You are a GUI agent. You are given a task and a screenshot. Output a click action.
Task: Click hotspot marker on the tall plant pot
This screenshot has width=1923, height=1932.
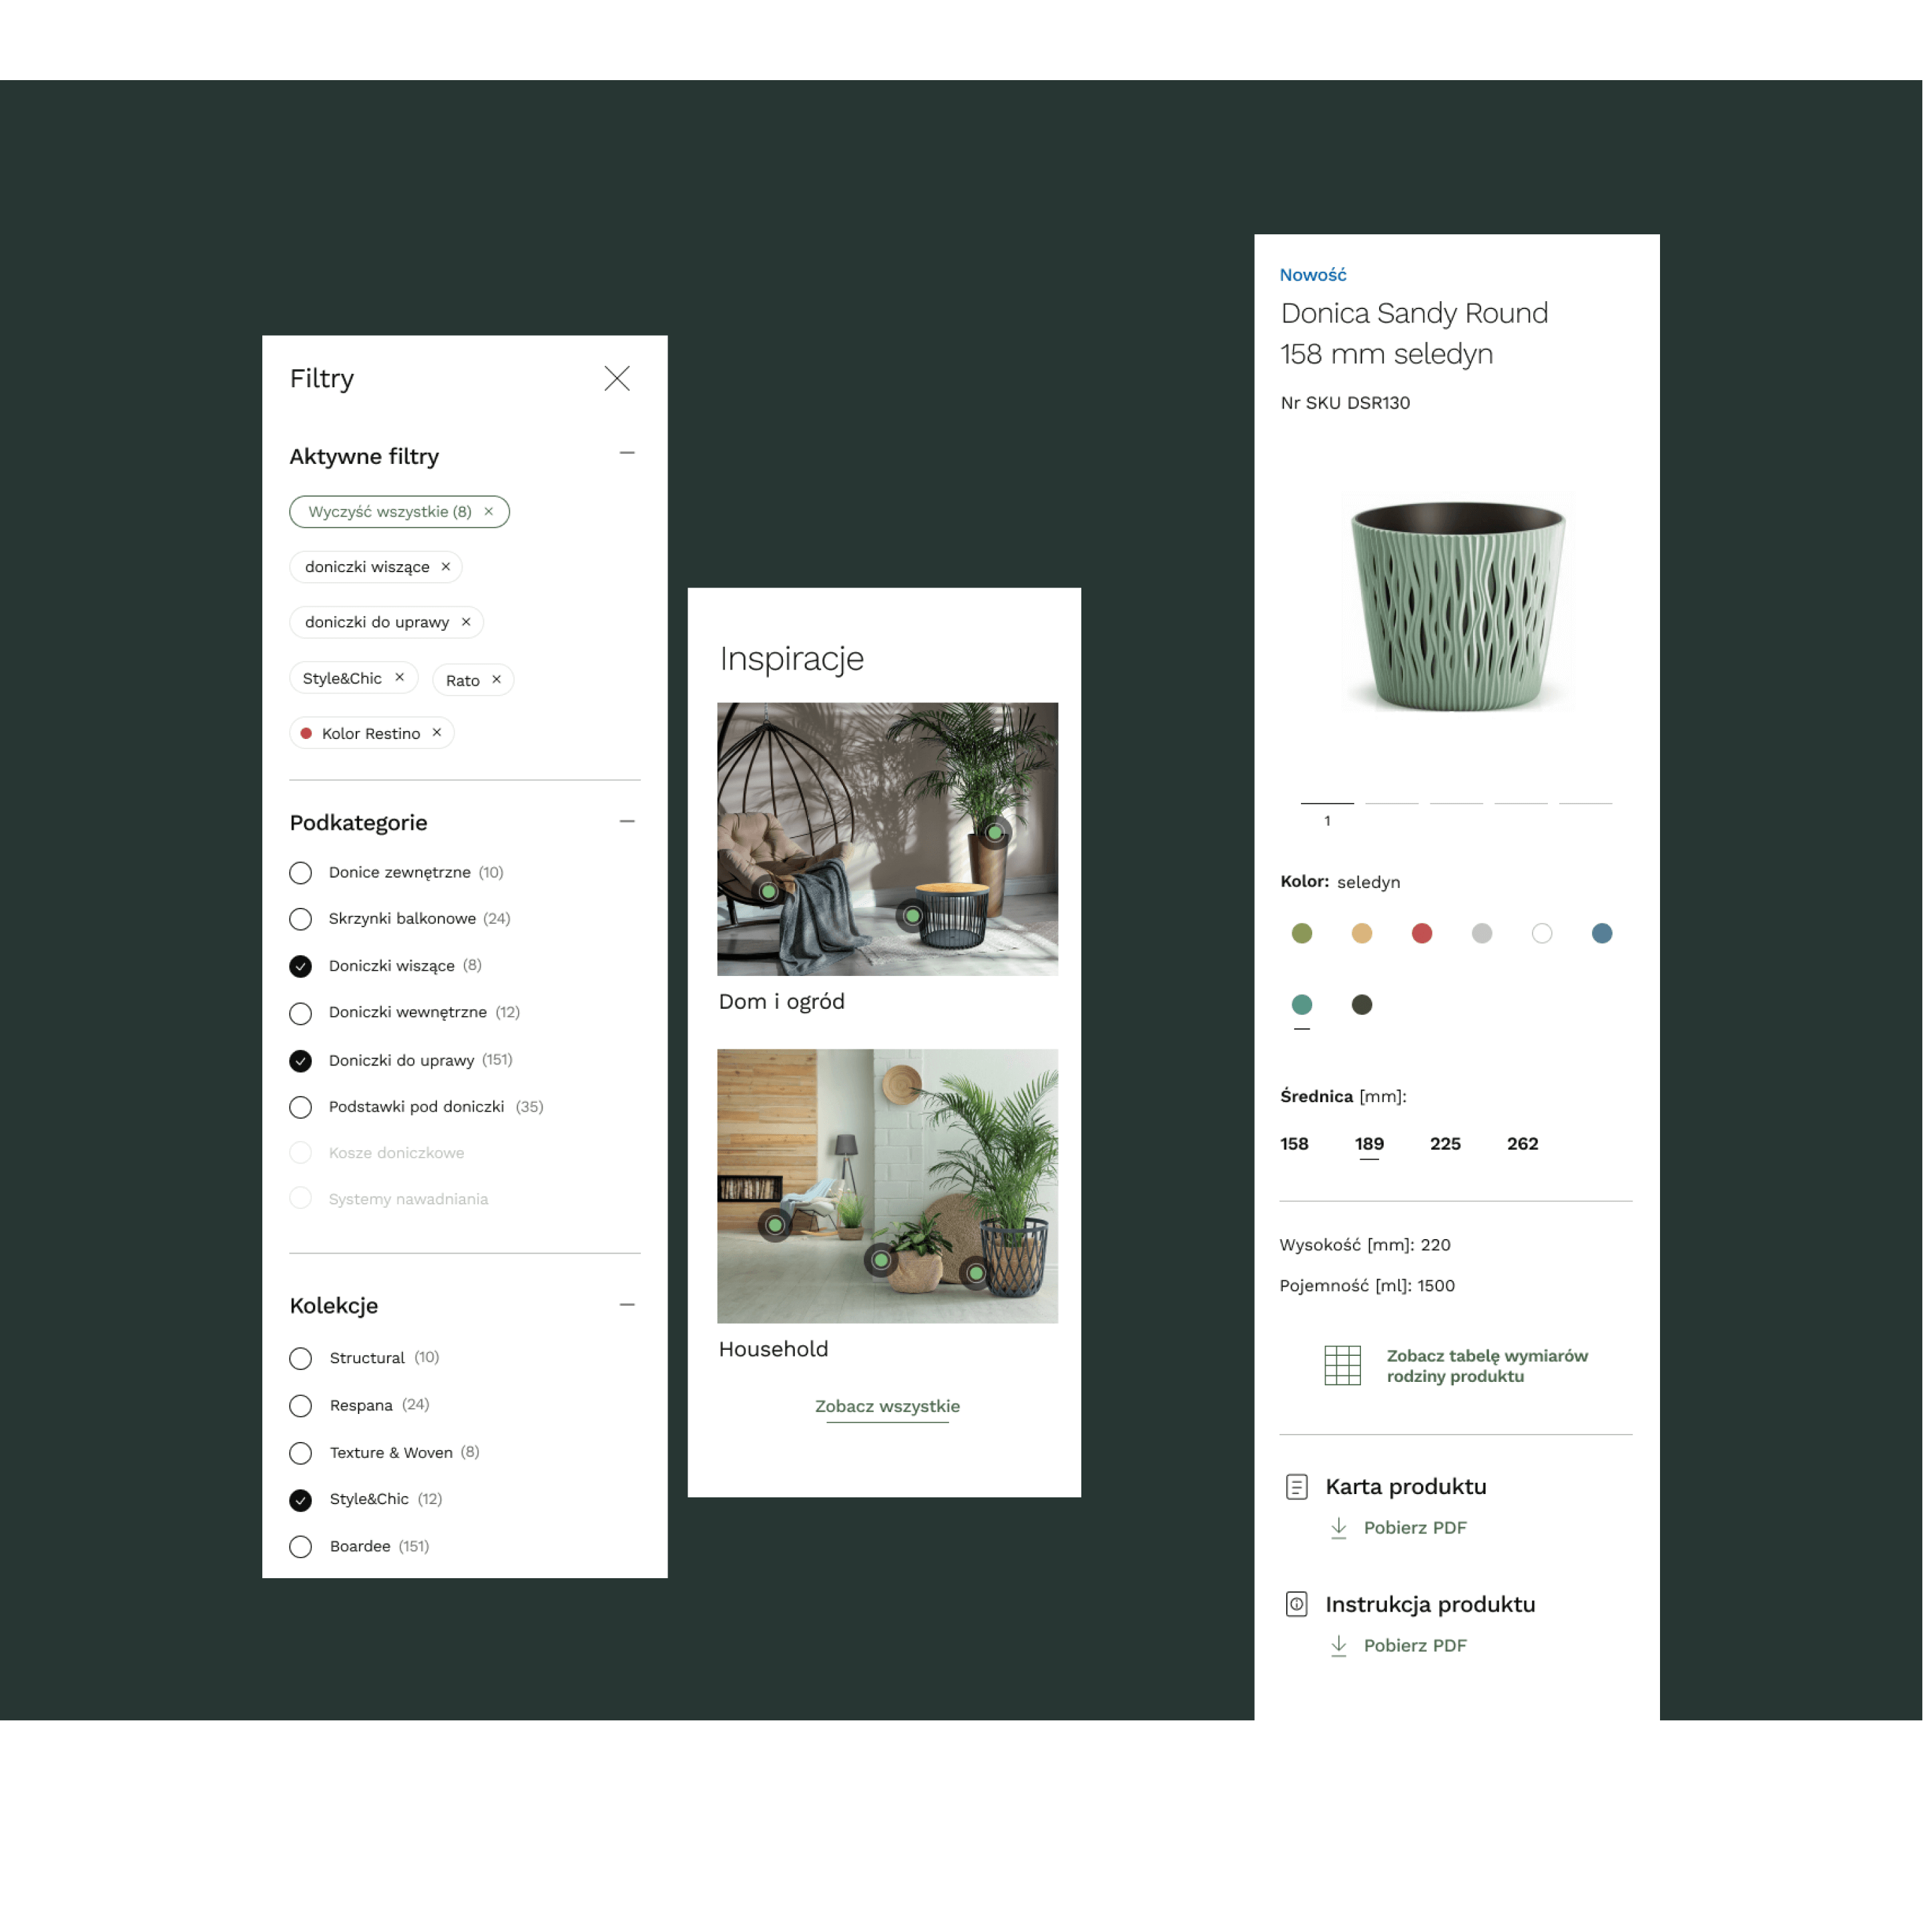[x=994, y=832]
